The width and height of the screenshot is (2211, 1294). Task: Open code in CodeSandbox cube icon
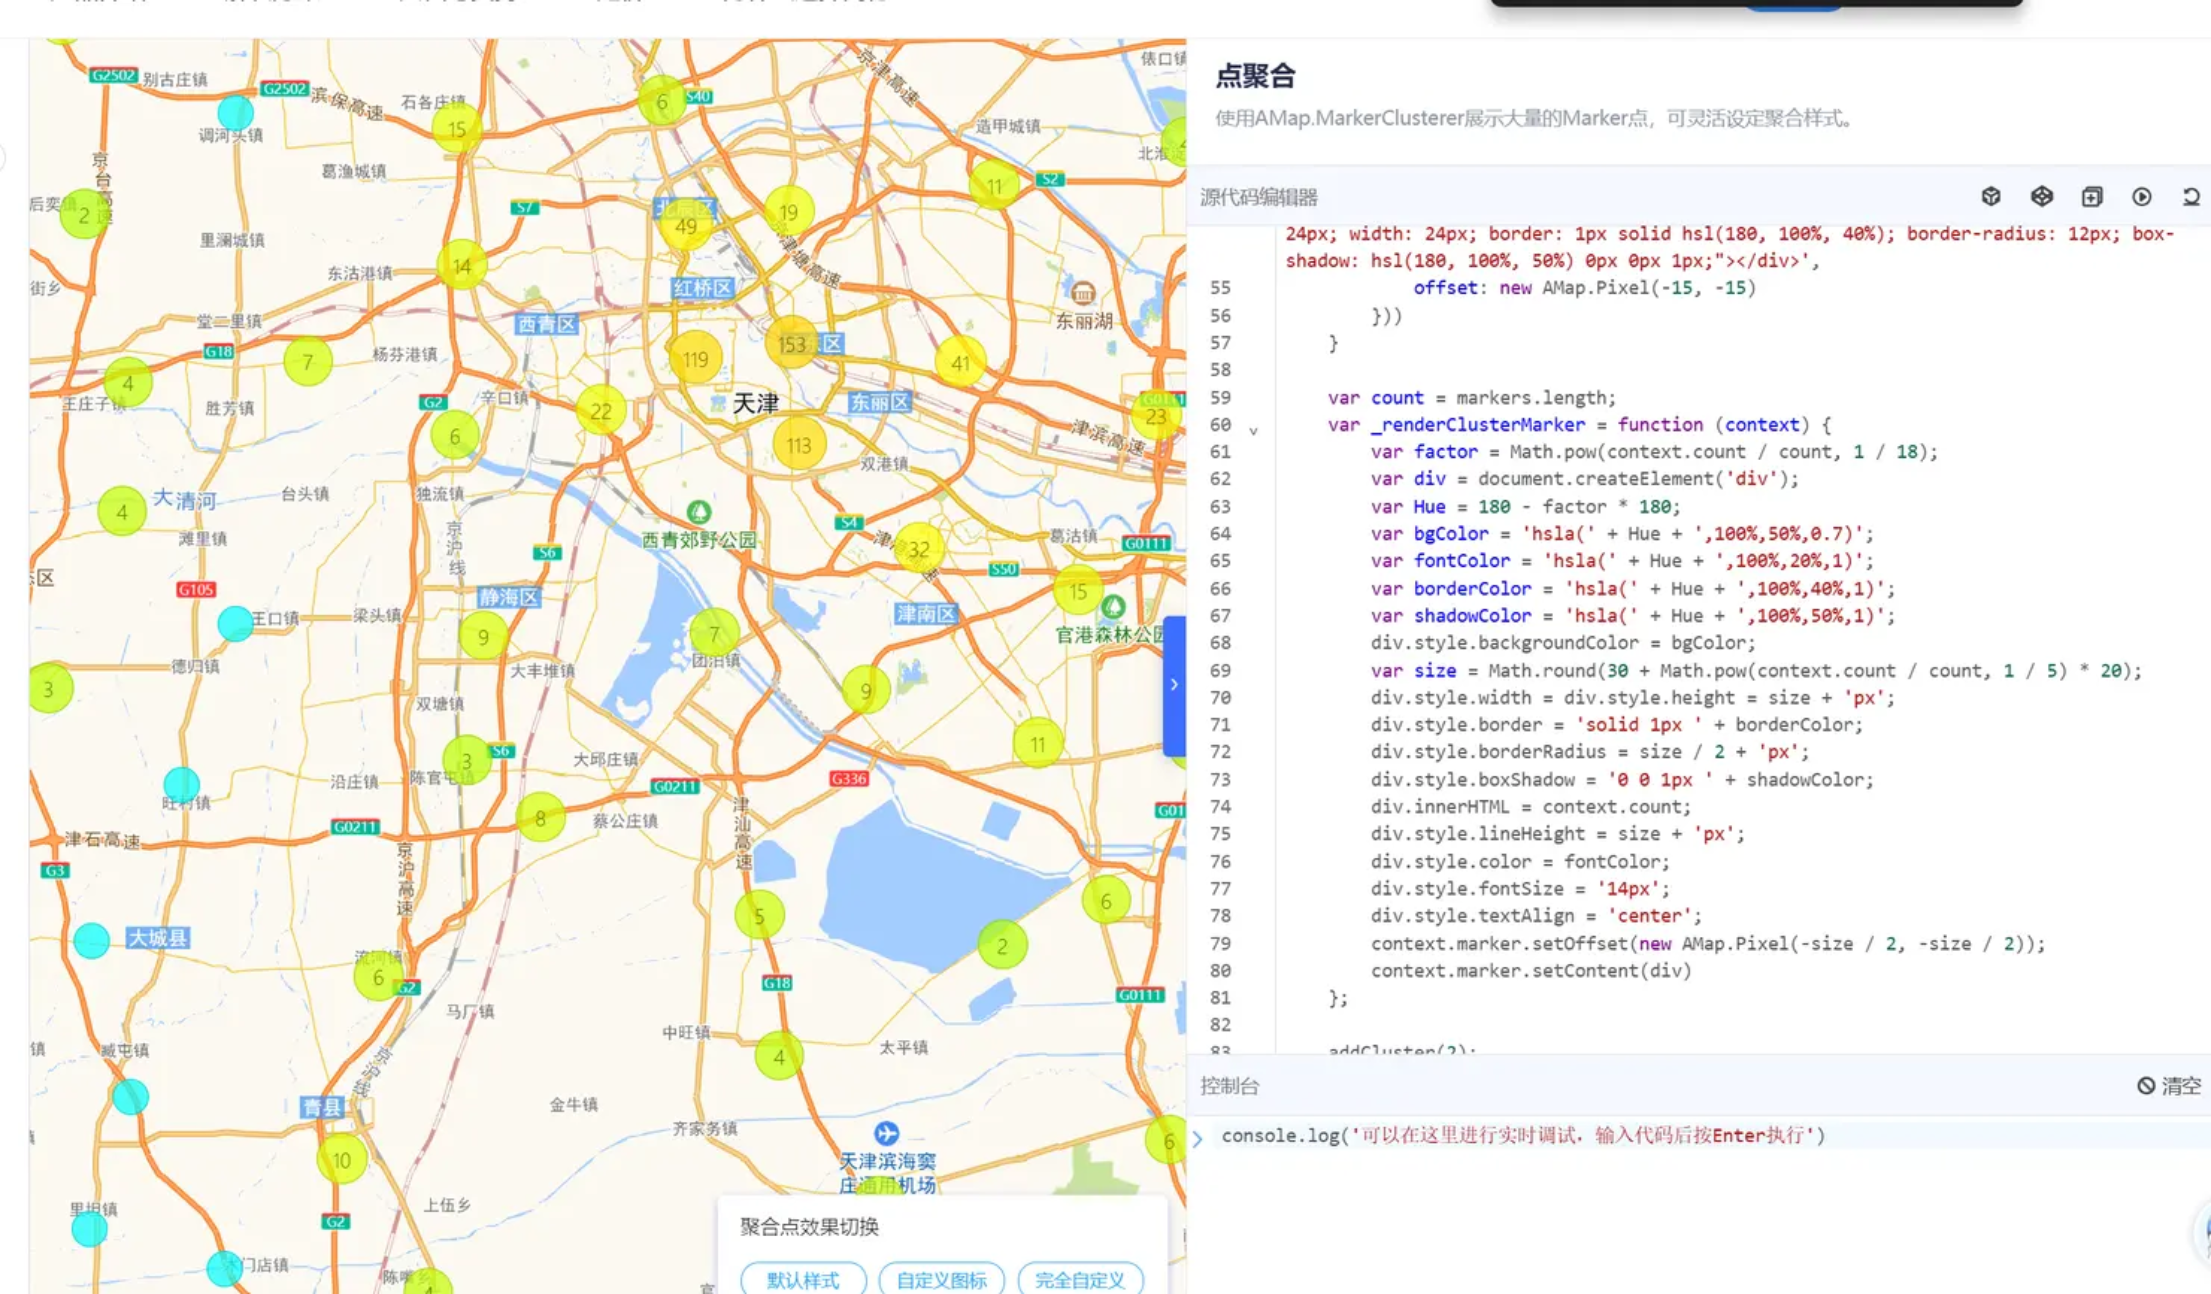(x=1991, y=196)
